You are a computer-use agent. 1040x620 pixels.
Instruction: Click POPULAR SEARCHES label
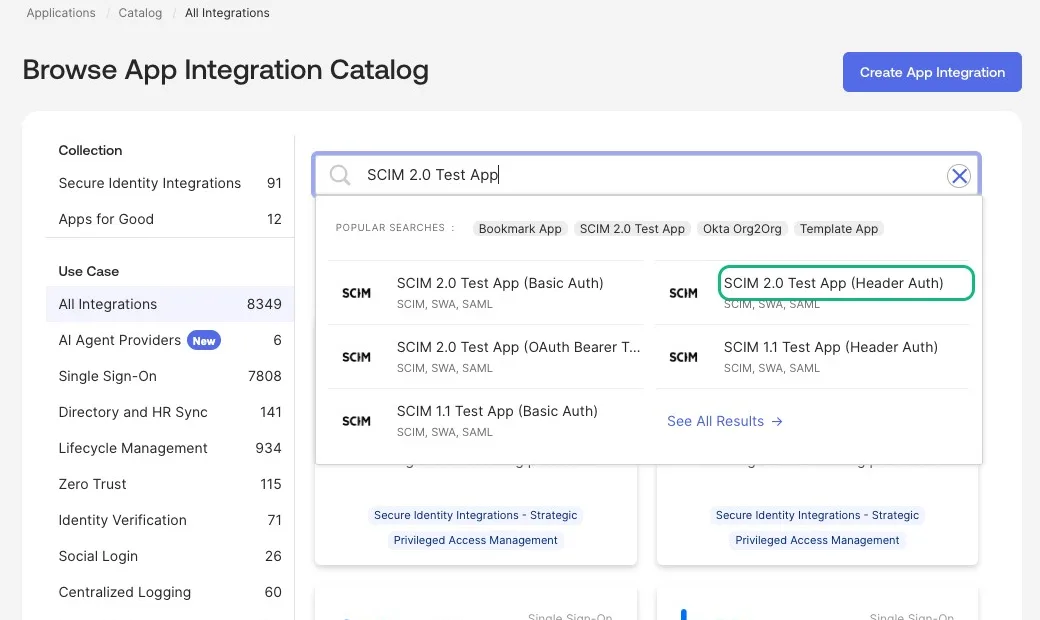(395, 227)
